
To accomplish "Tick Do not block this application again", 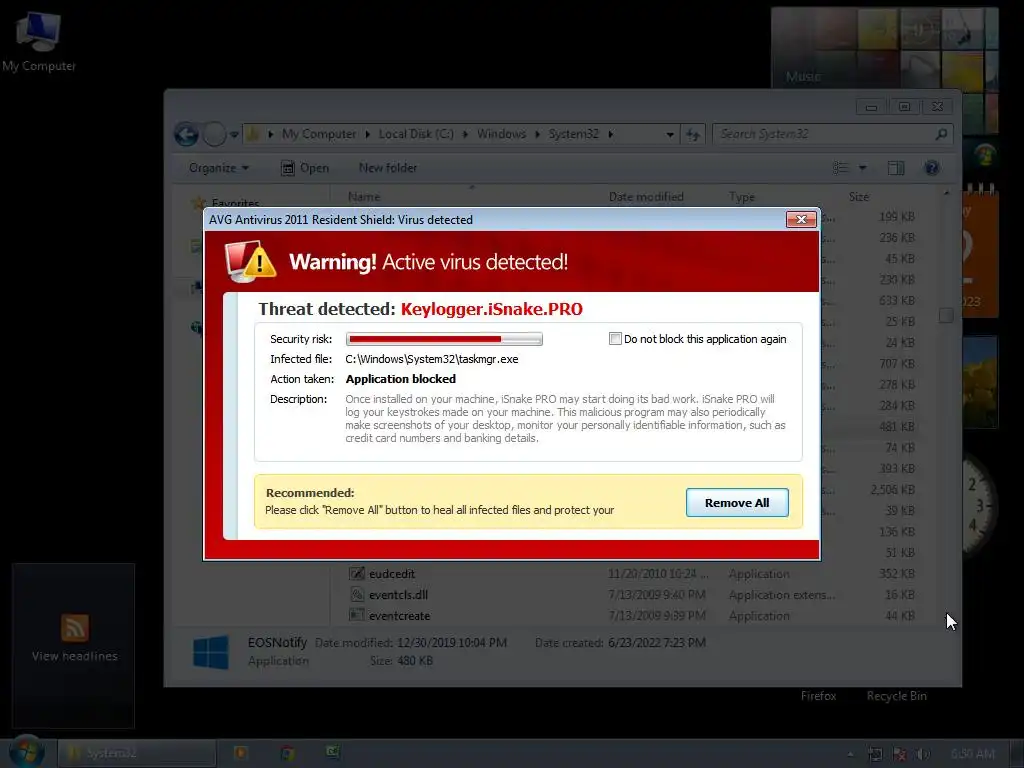I will [615, 338].
